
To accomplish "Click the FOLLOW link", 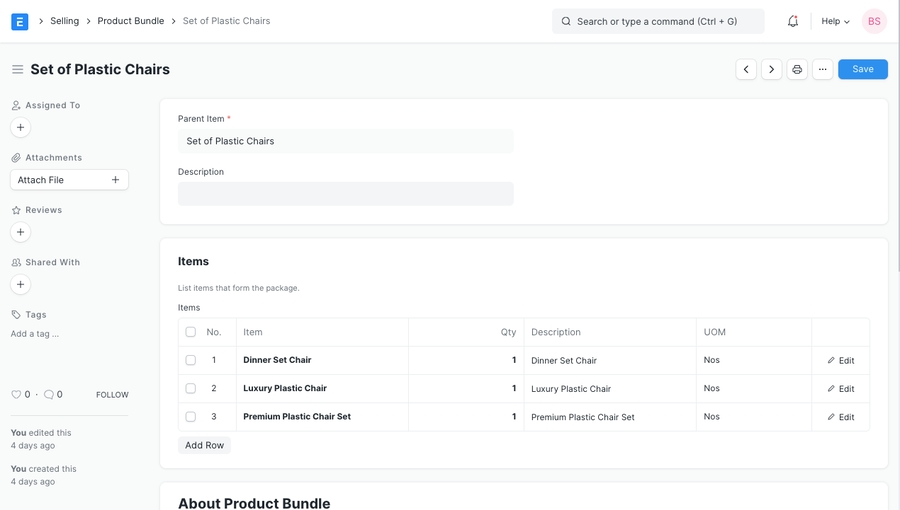I will 112,395.
